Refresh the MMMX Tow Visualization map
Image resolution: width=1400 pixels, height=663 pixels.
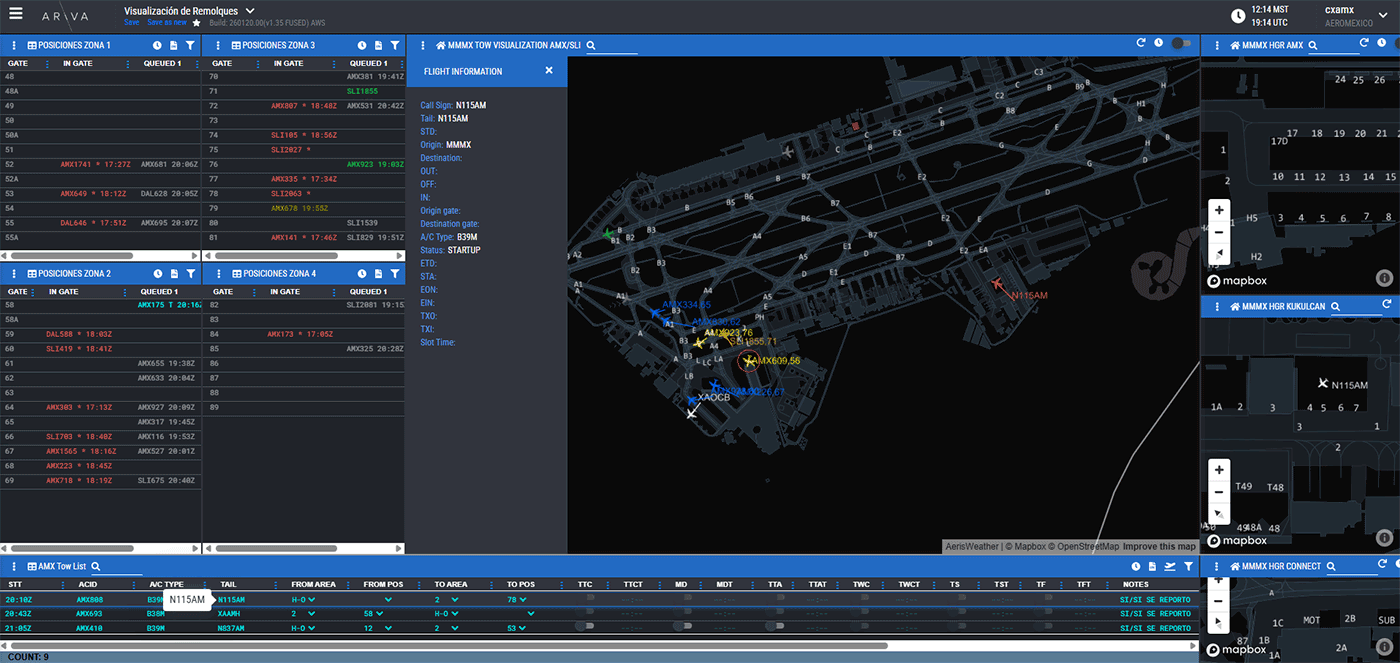click(x=1141, y=44)
